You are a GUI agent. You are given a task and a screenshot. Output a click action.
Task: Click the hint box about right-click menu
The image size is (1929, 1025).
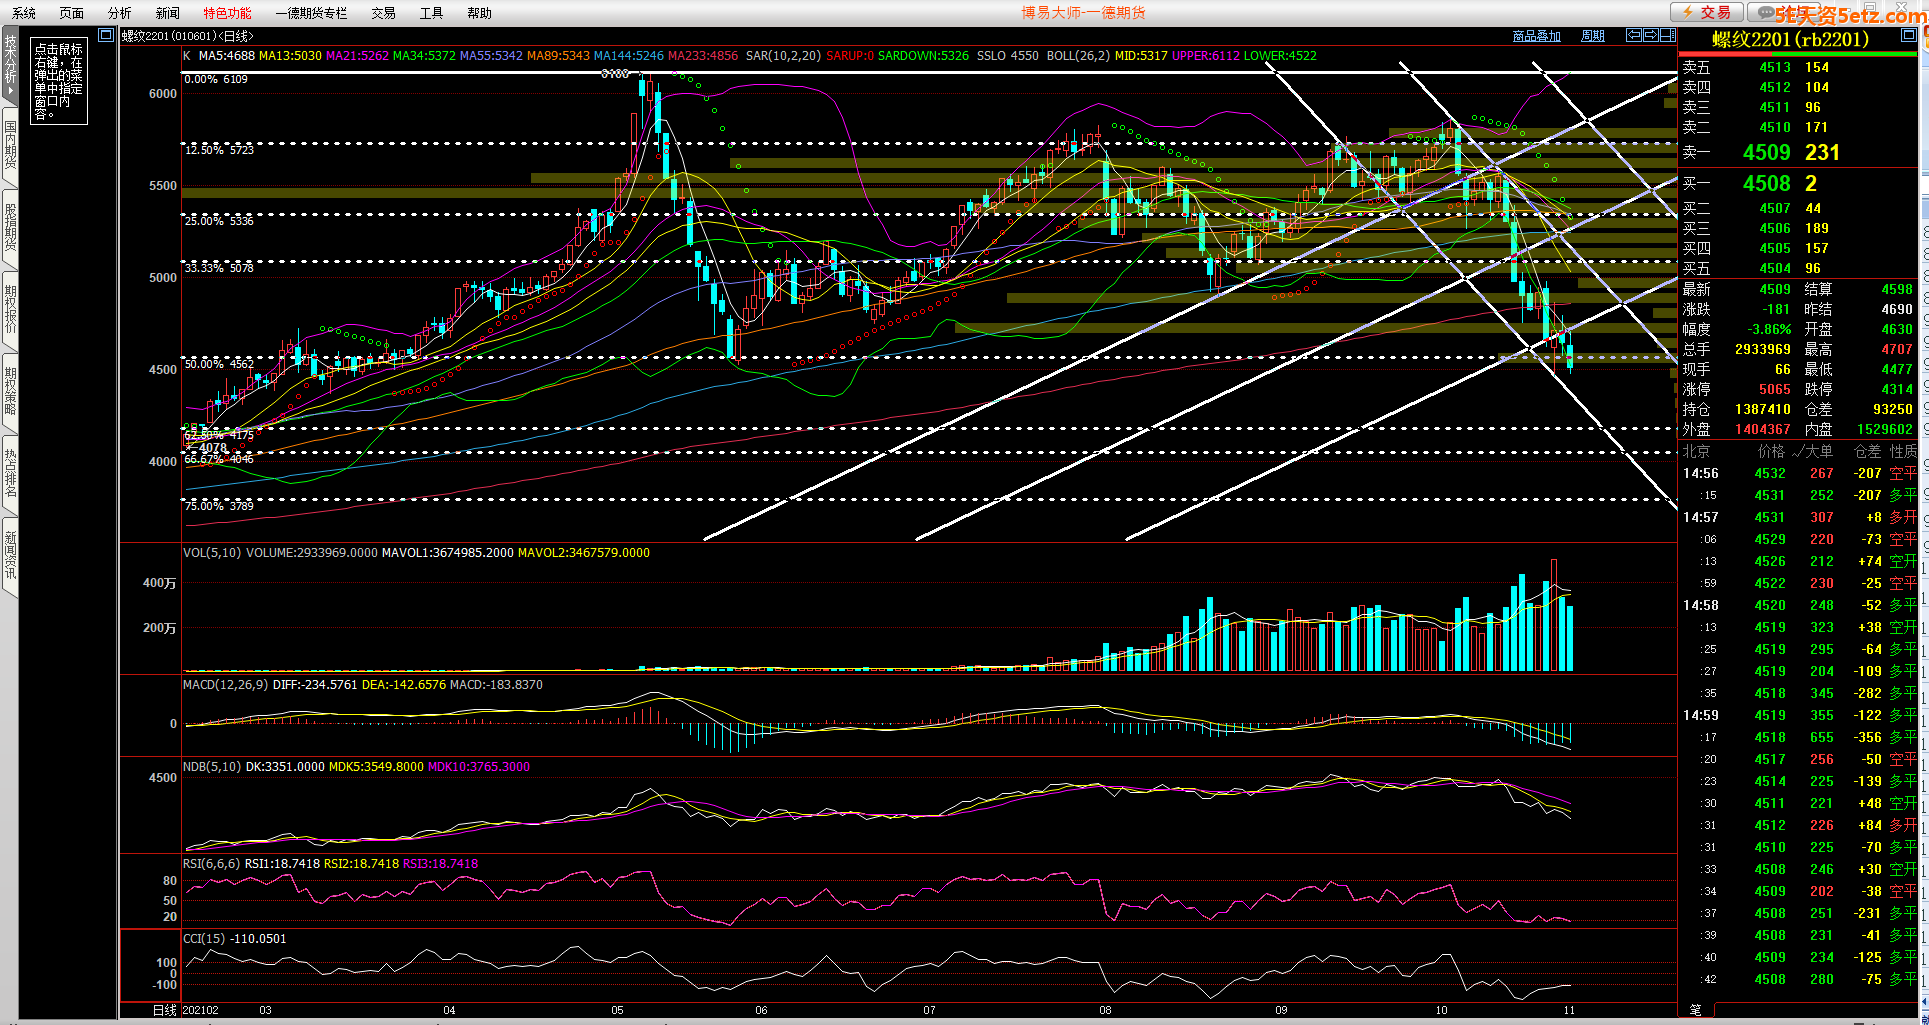point(59,81)
